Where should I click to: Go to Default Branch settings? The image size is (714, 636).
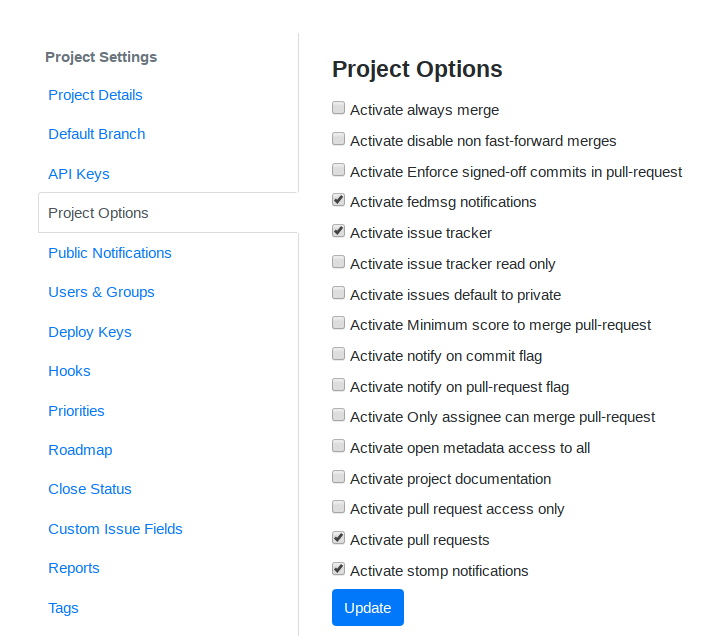point(97,134)
